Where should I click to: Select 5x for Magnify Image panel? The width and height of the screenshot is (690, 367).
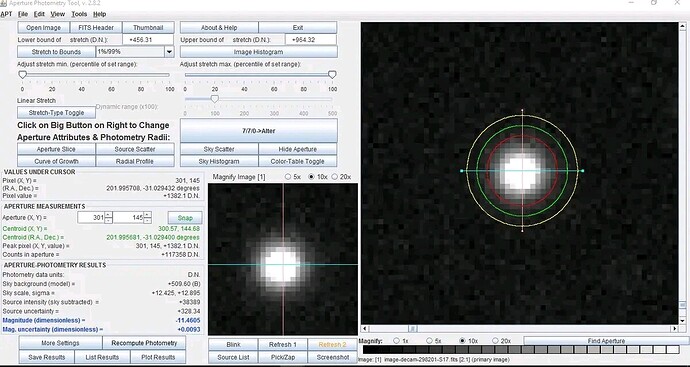point(288,177)
